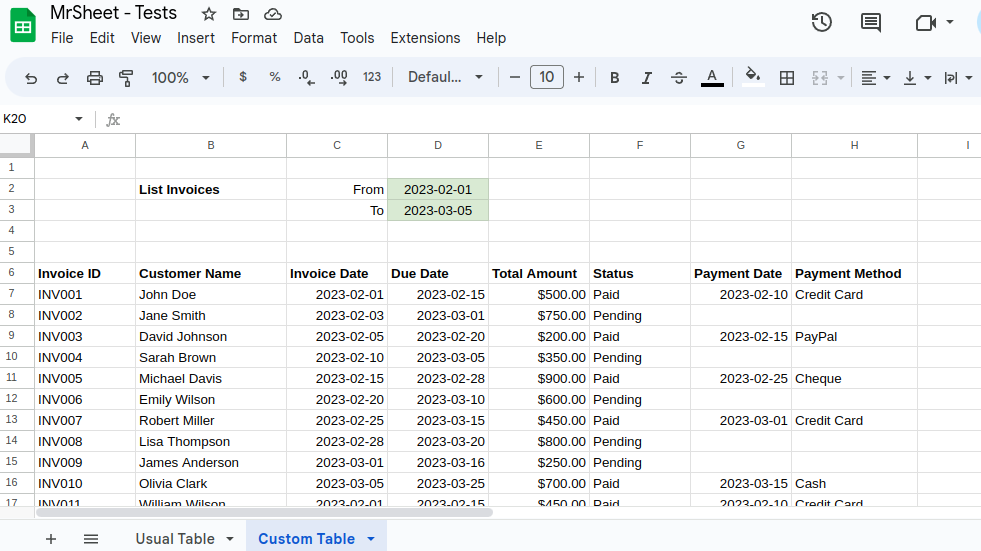Viewport: 981px width, 551px height.
Task: Print the spreadsheet
Action: pyautogui.click(x=94, y=78)
